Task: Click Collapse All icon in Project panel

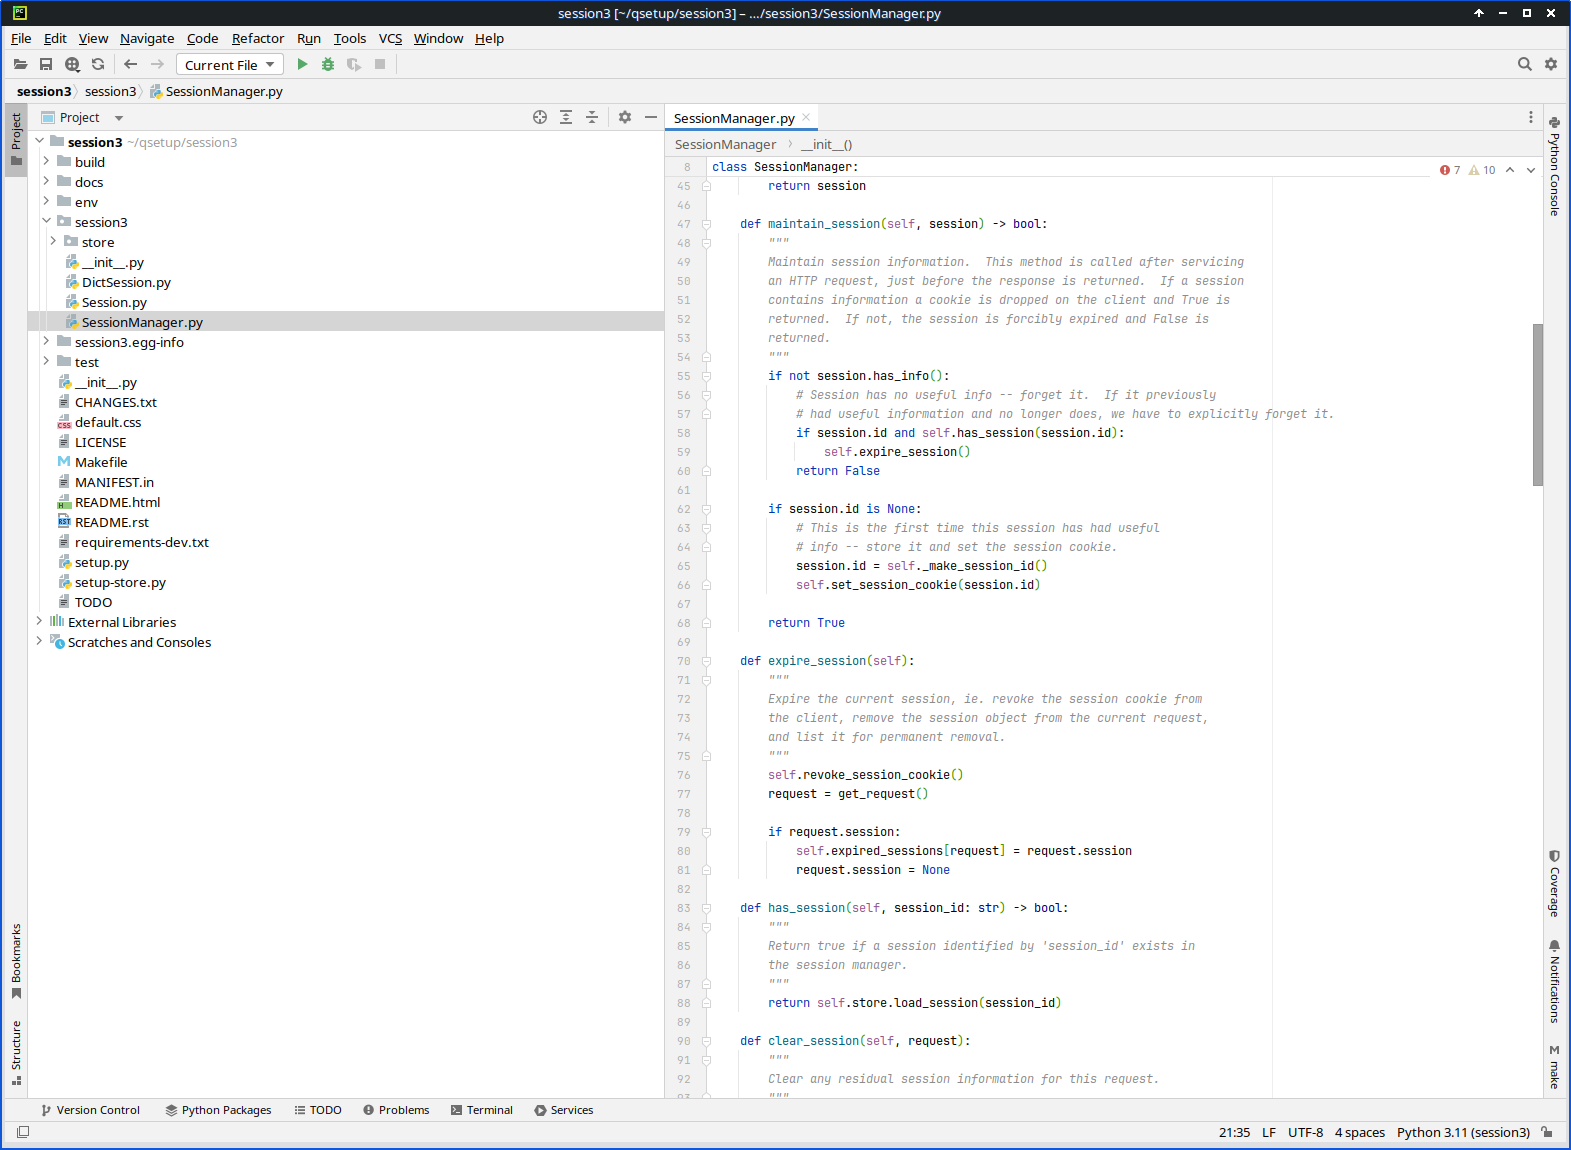Action: 592,117
